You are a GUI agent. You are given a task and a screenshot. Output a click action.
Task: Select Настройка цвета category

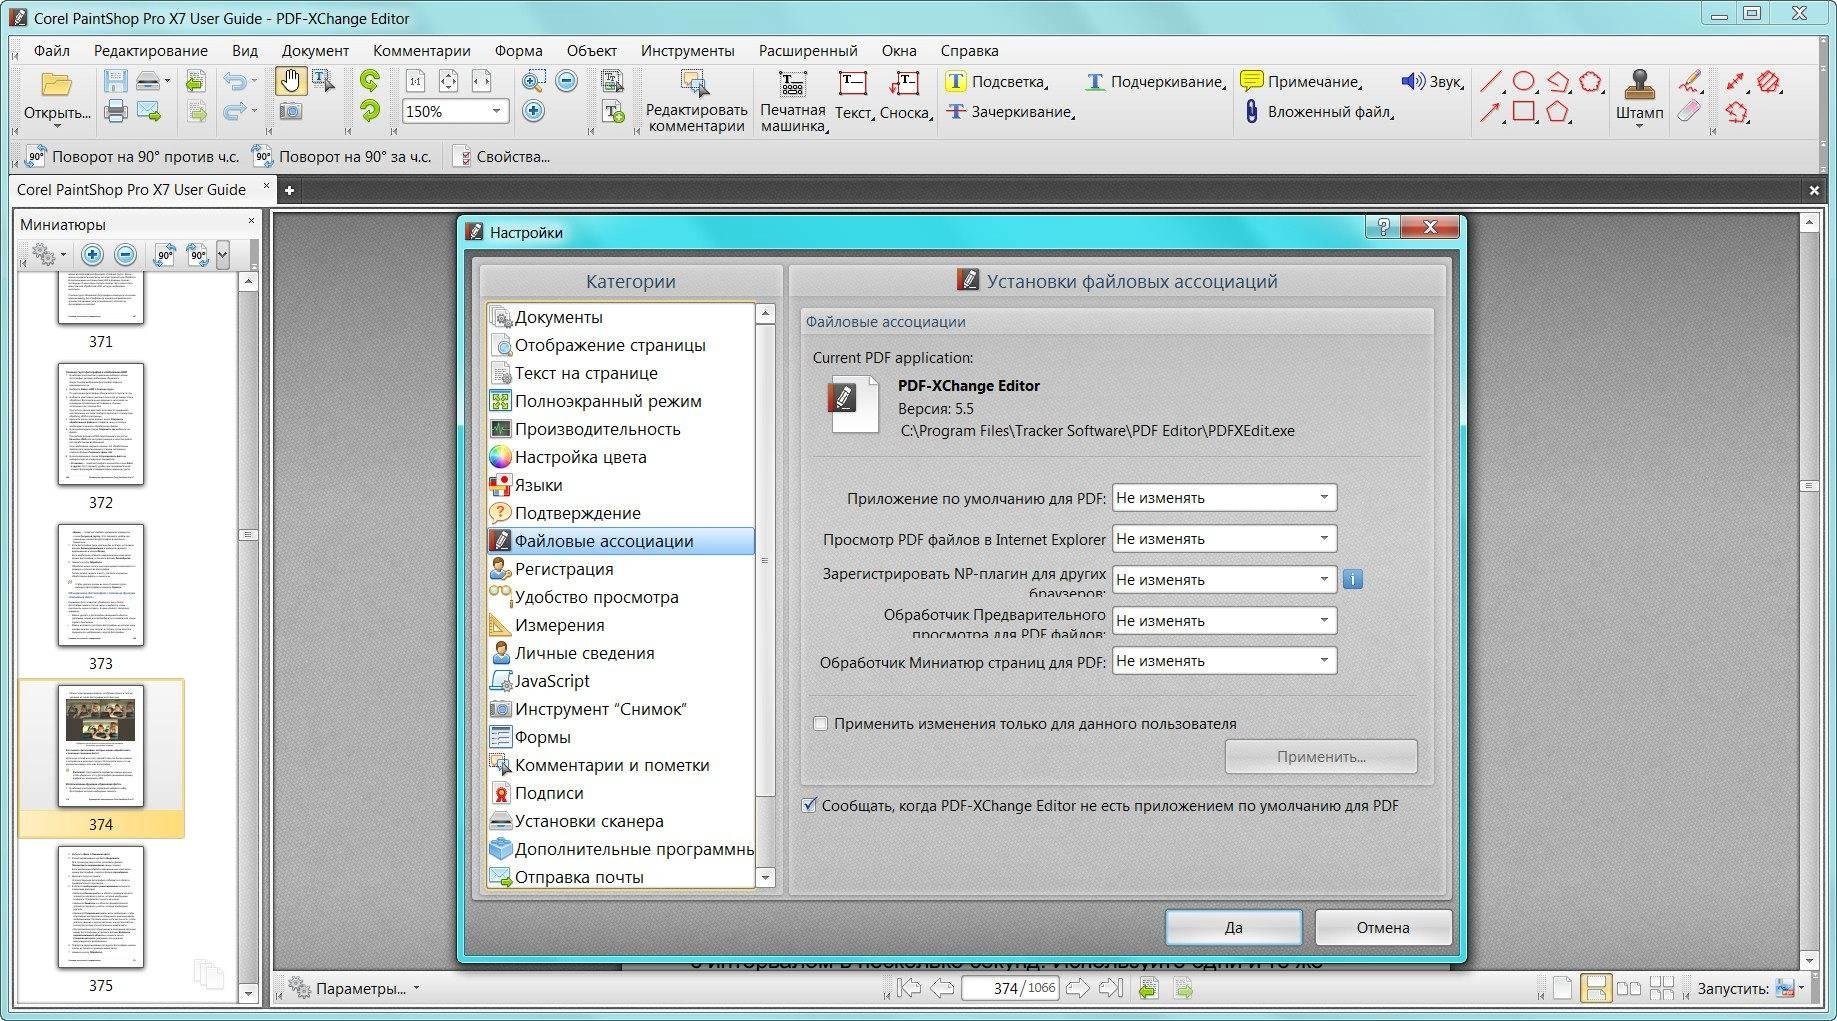(x=621, y=456)
